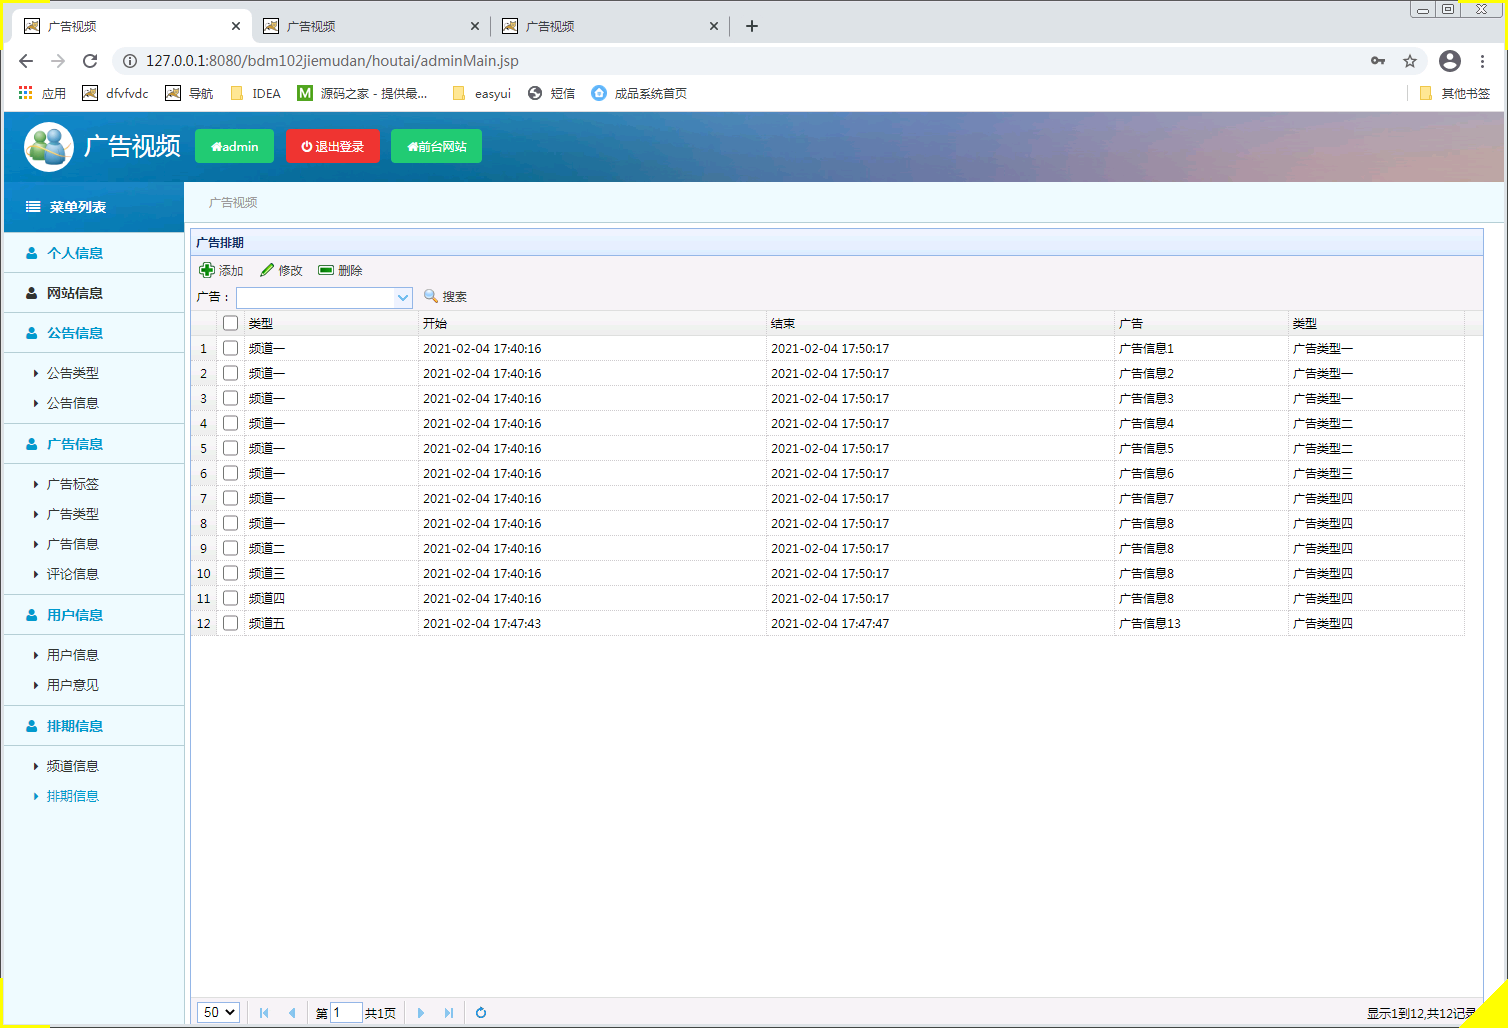The image size is (1508, 1028).
Task: Click the 前台网站 button
Action: (436, 146)
